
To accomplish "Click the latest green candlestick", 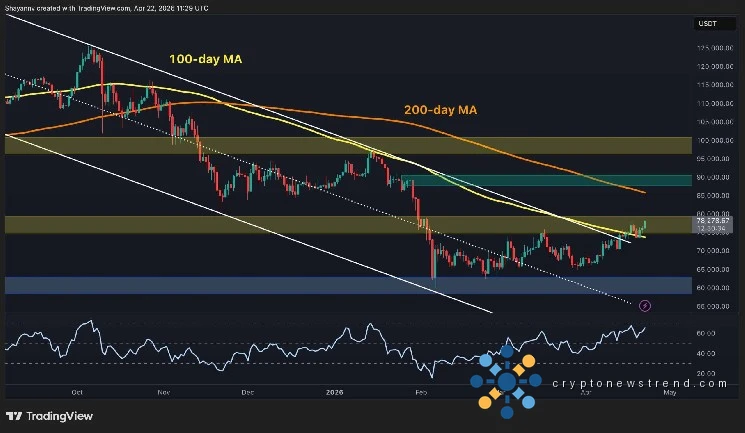I will (645, 226).
